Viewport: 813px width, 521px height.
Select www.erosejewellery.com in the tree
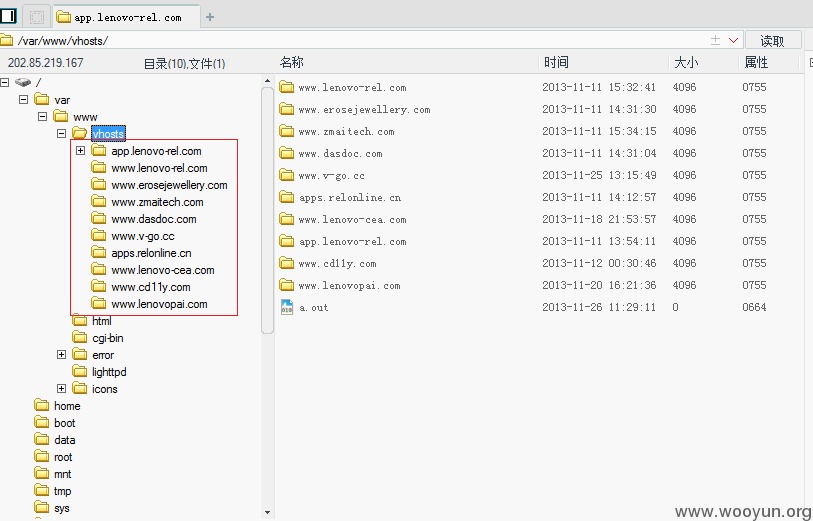169,185
